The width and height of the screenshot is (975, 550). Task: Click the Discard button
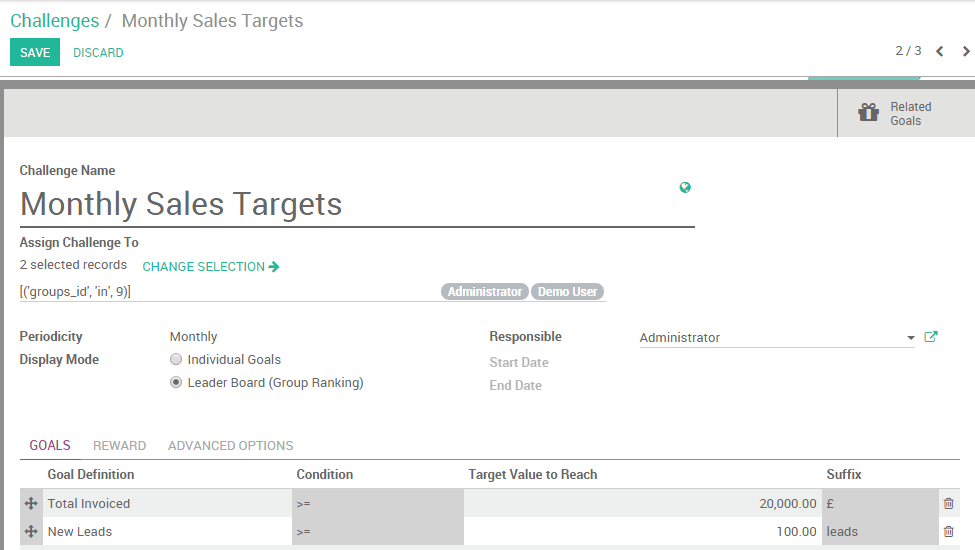tap(98, 53)
